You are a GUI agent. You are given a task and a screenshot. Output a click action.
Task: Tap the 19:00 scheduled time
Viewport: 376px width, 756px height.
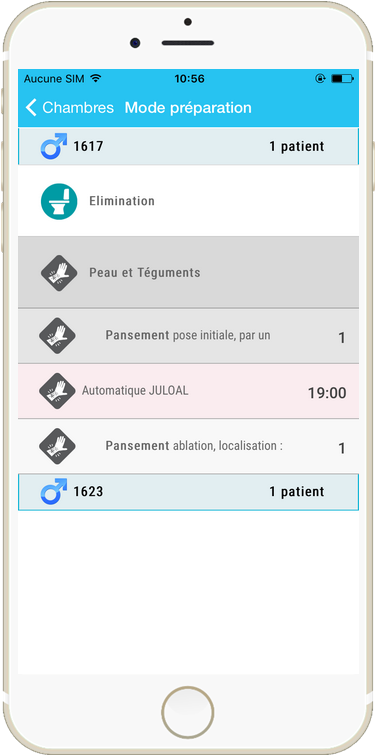[x=327, y=393]
